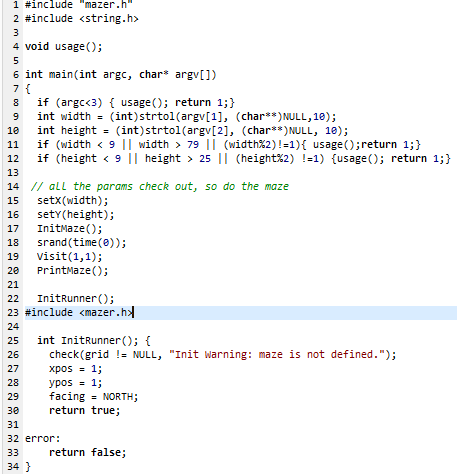
Task: Click line number 25 in the gutter
Action: click(x=13, y=341)
